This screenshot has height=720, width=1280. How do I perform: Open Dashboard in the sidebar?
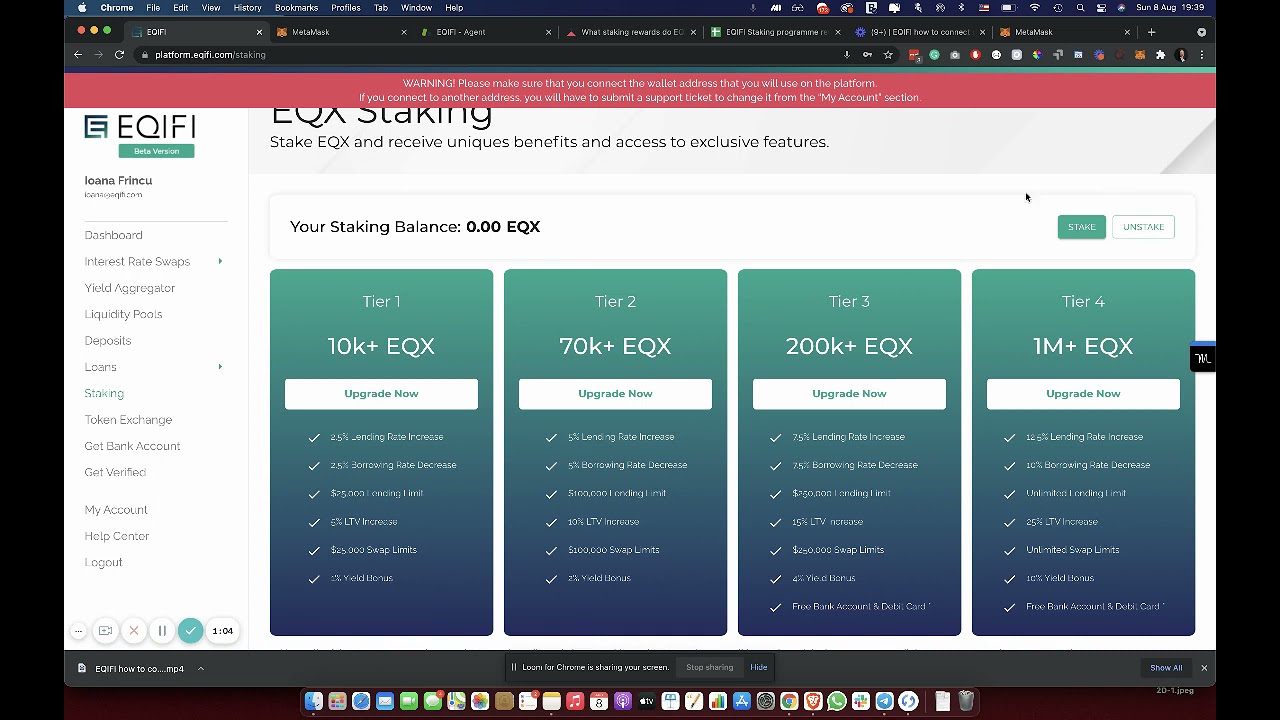[114, 235]
